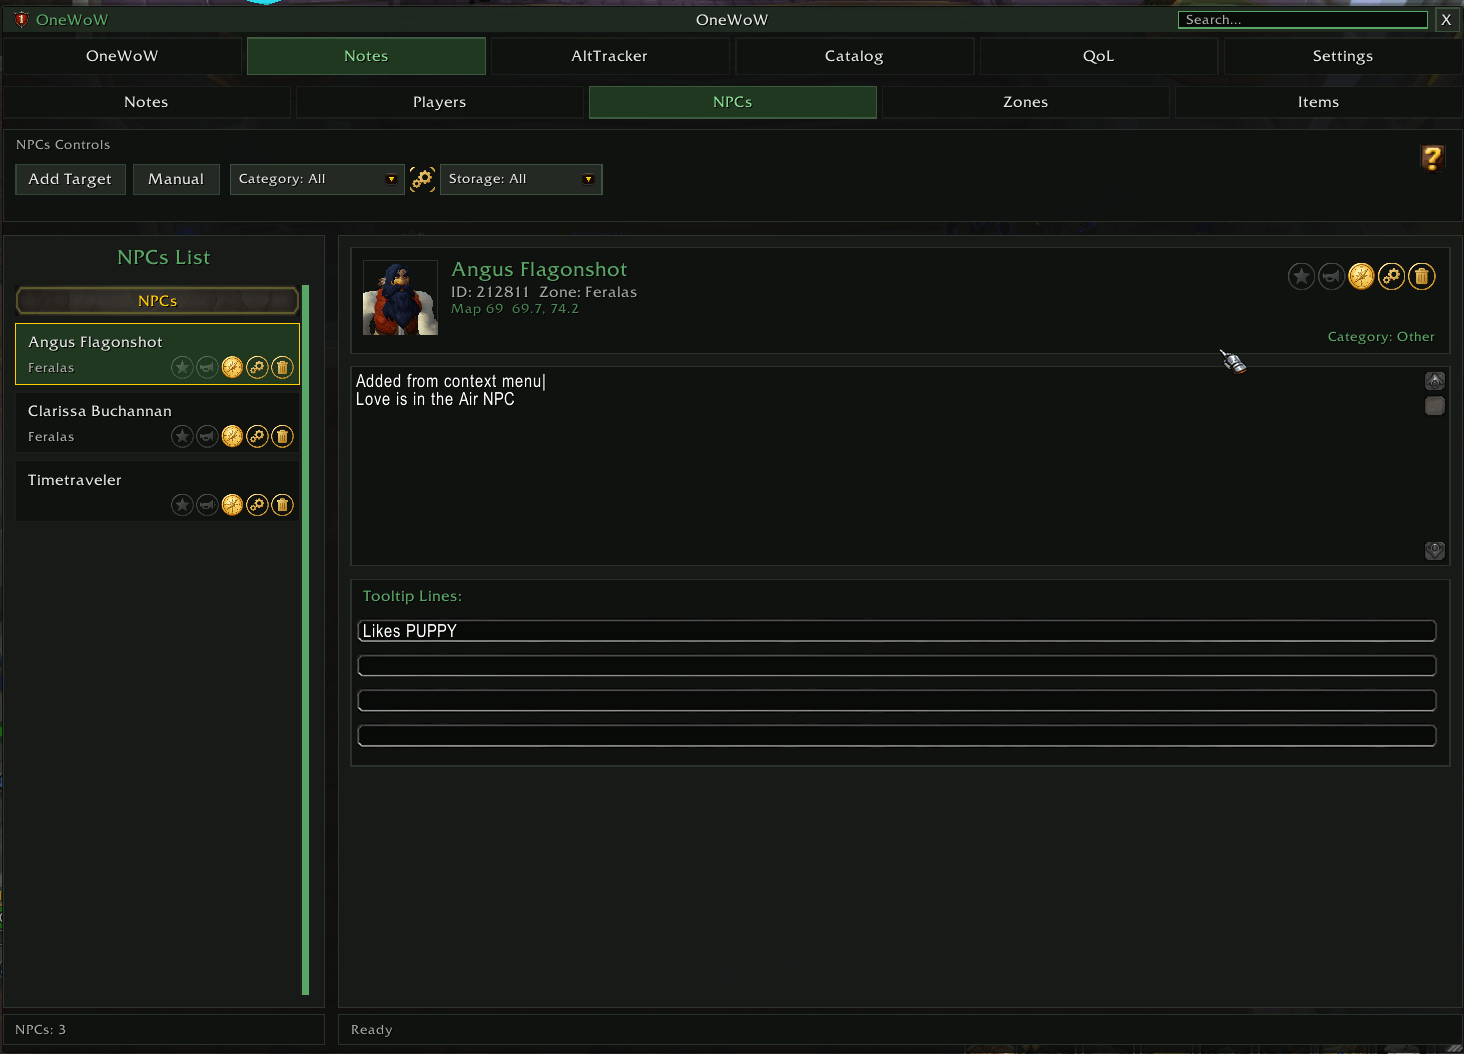
Task: Select the NPCs sub-tab
Action: coord(732,102)
